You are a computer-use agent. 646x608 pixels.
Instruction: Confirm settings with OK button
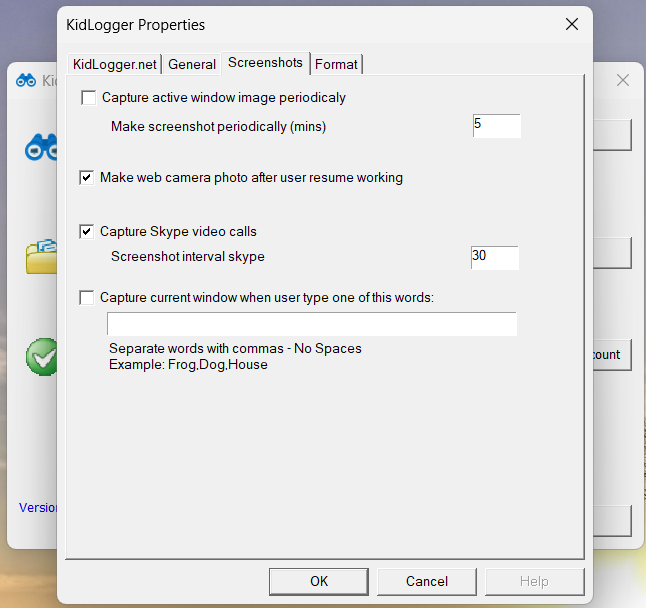point(319,581)
